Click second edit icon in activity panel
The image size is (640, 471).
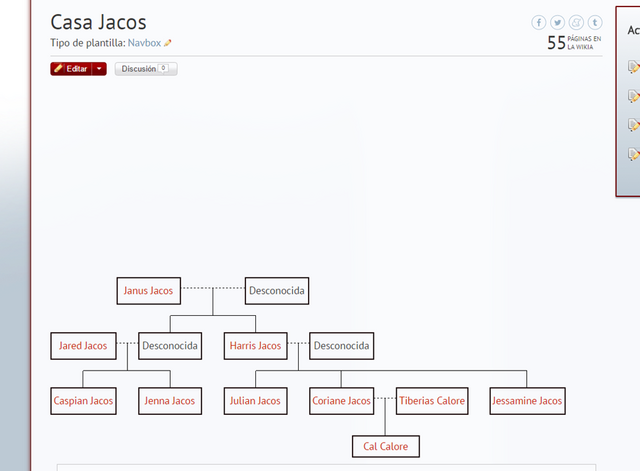click(x=633, y=96)
